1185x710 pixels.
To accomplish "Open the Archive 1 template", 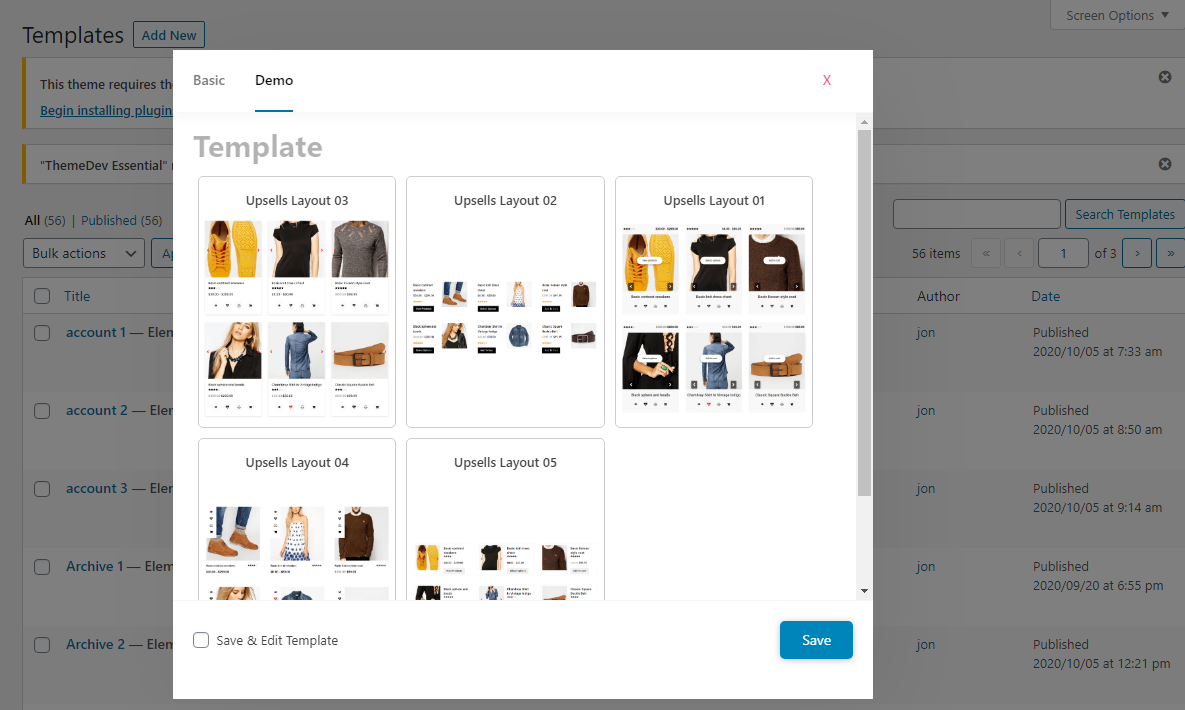I will click(94, 566).
